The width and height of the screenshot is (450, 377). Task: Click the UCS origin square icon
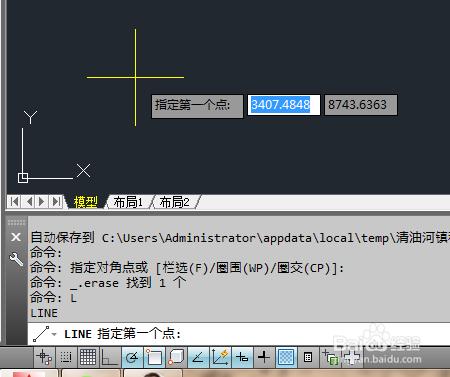click(x=23, y=178)
